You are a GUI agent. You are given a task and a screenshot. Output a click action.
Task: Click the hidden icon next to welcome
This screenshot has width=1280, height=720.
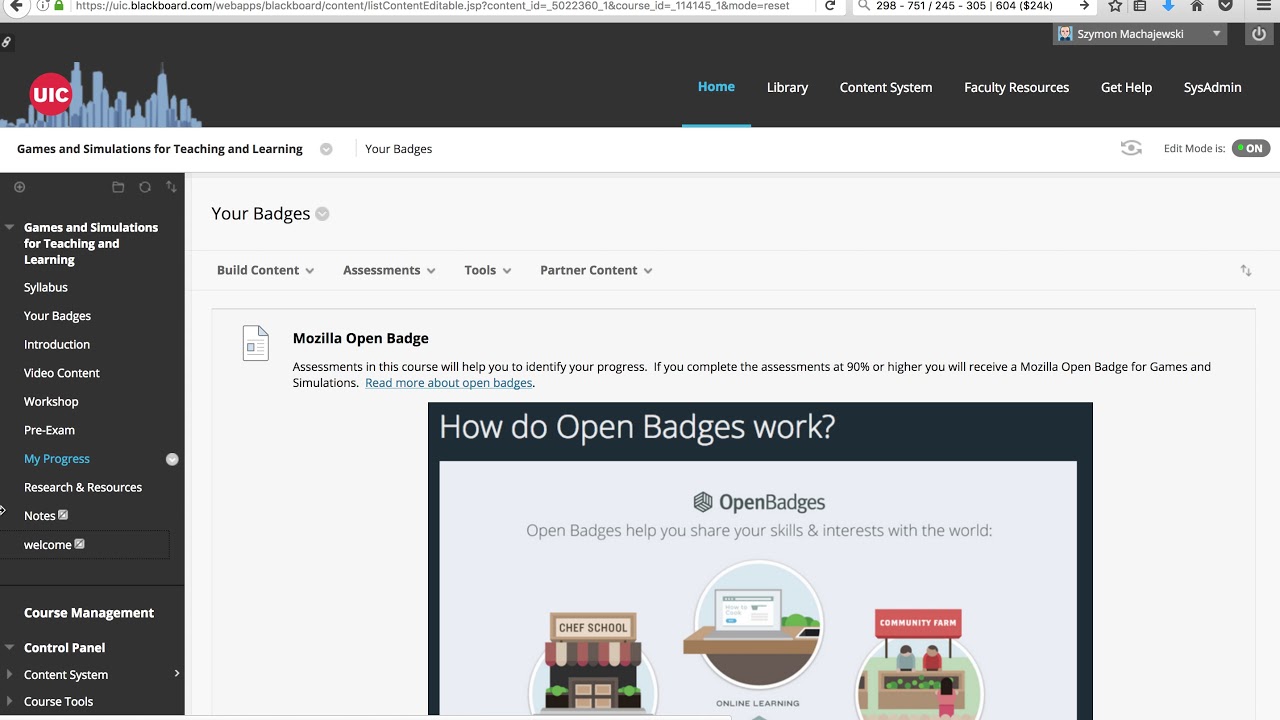[x=79, y=544]
